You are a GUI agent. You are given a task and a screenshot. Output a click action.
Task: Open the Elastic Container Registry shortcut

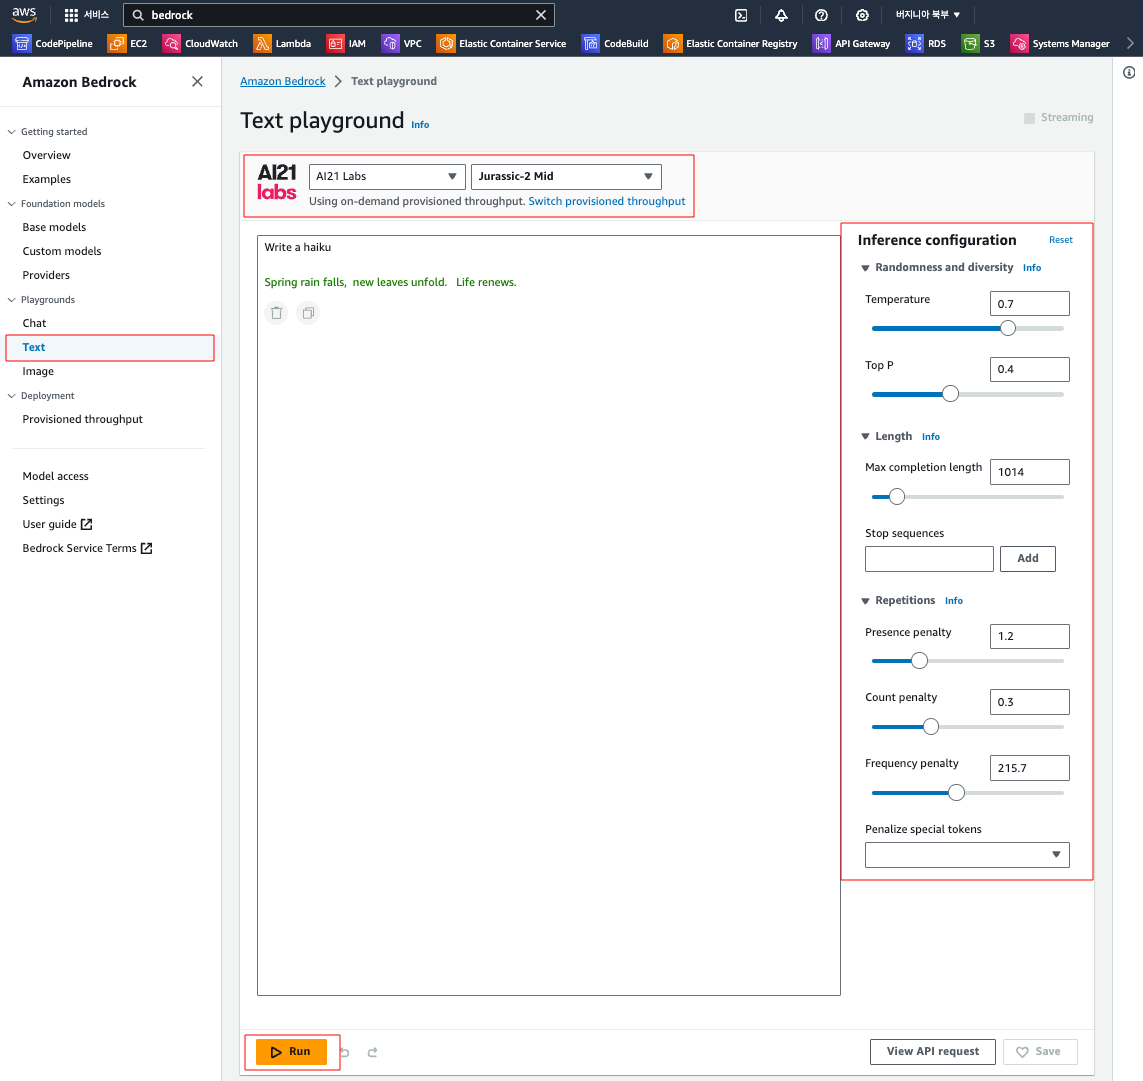point(730,44)
